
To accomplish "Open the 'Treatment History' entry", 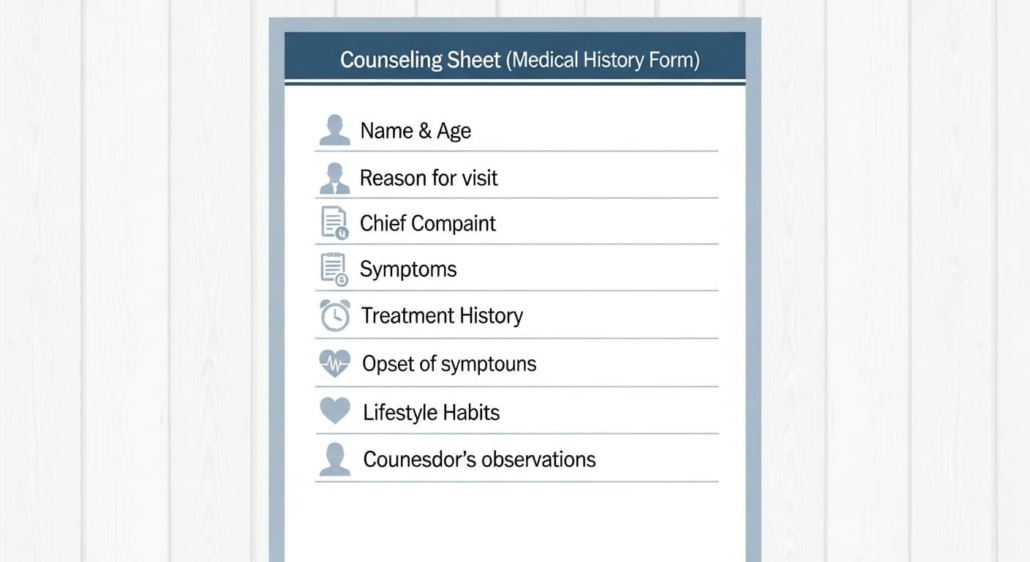I will pyautogui.click(x=442, y=316).
